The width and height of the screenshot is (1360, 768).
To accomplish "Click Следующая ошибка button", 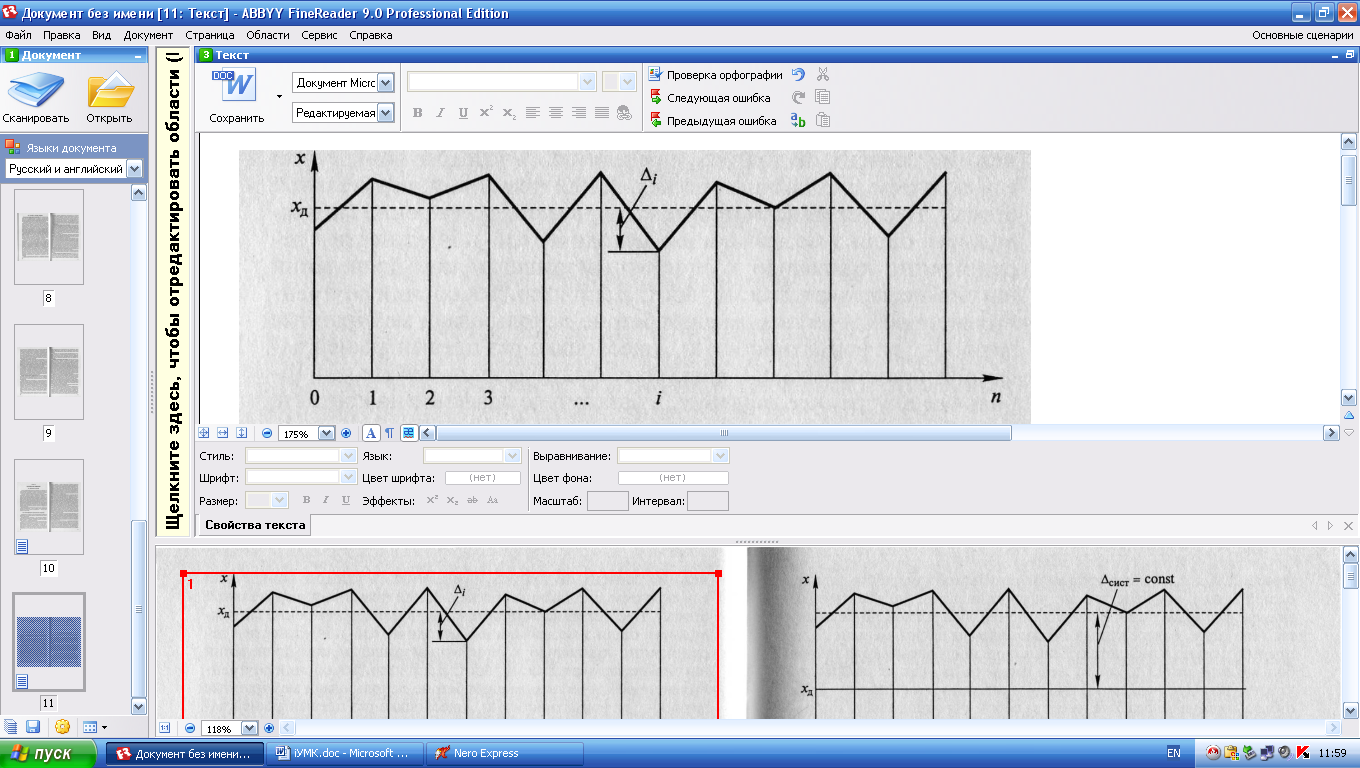I will coord(710,98).
